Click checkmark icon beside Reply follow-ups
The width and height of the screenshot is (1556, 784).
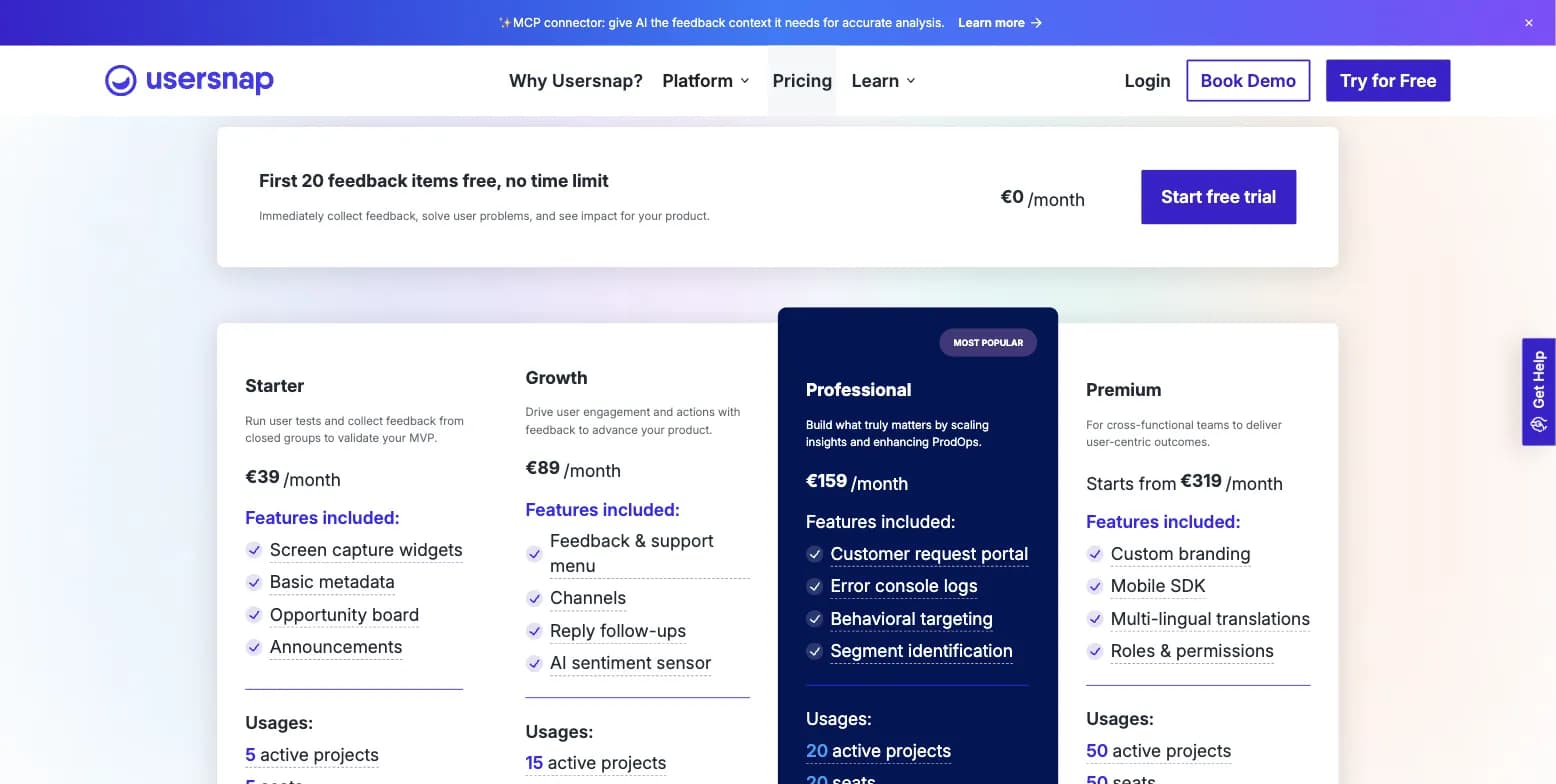click(x=534, y=631)
